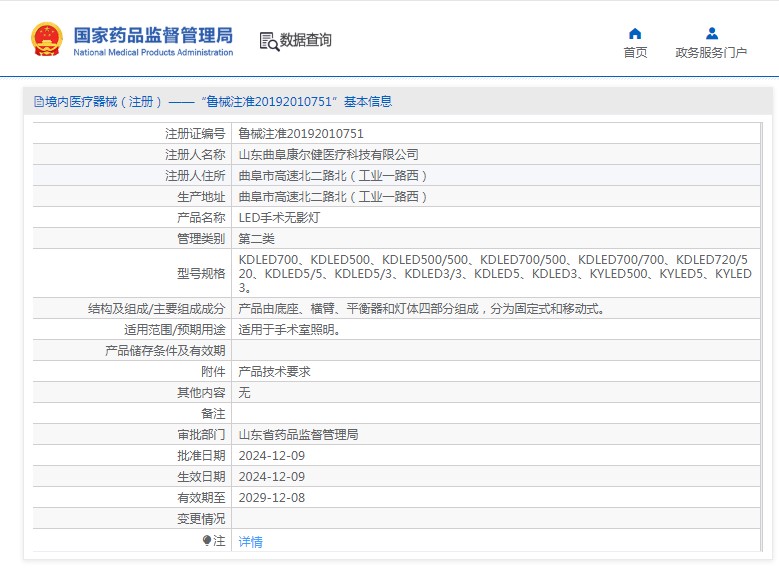
Task: Click the lightbulb icon beside 注
Action: 207,540
